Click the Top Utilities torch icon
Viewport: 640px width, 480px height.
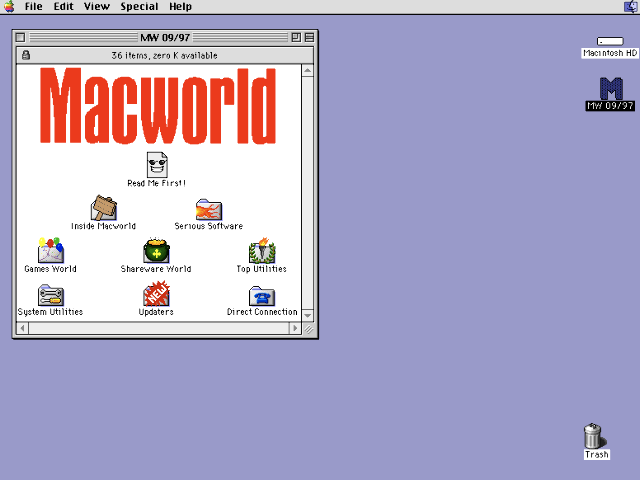262,250
